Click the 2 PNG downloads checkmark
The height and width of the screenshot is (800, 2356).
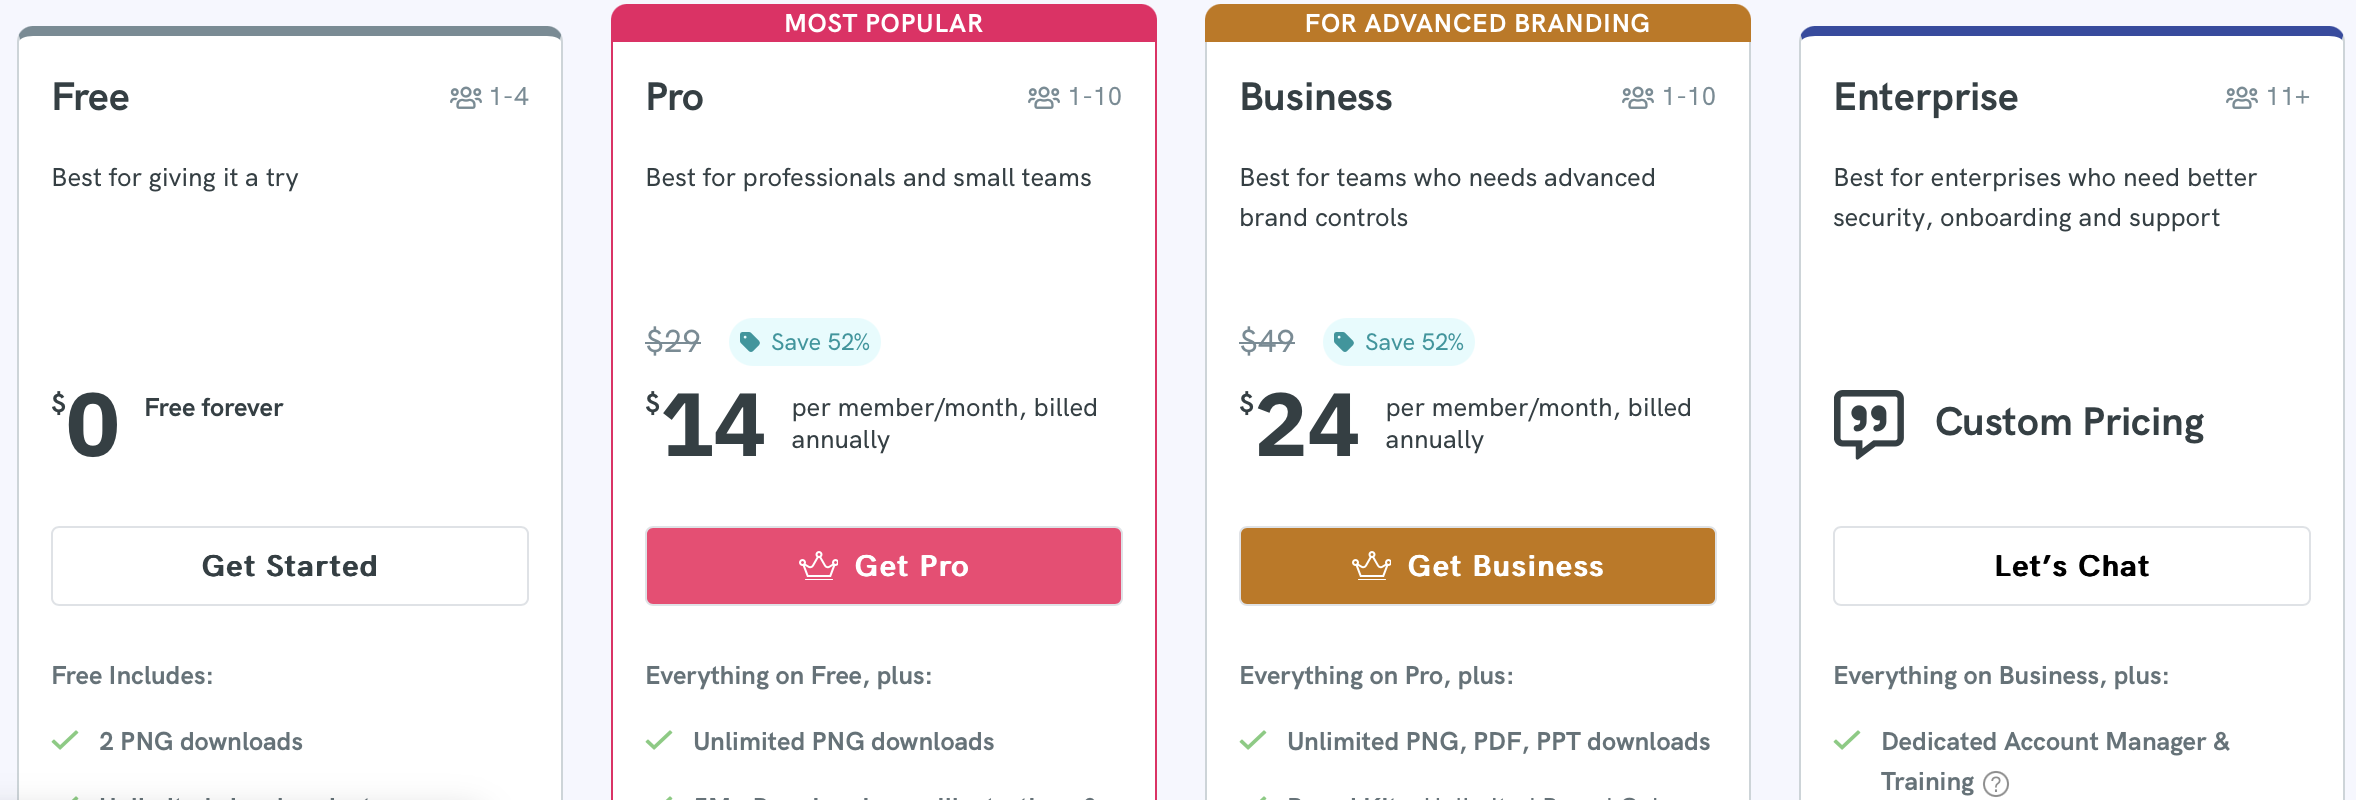[x=65, y=741]
